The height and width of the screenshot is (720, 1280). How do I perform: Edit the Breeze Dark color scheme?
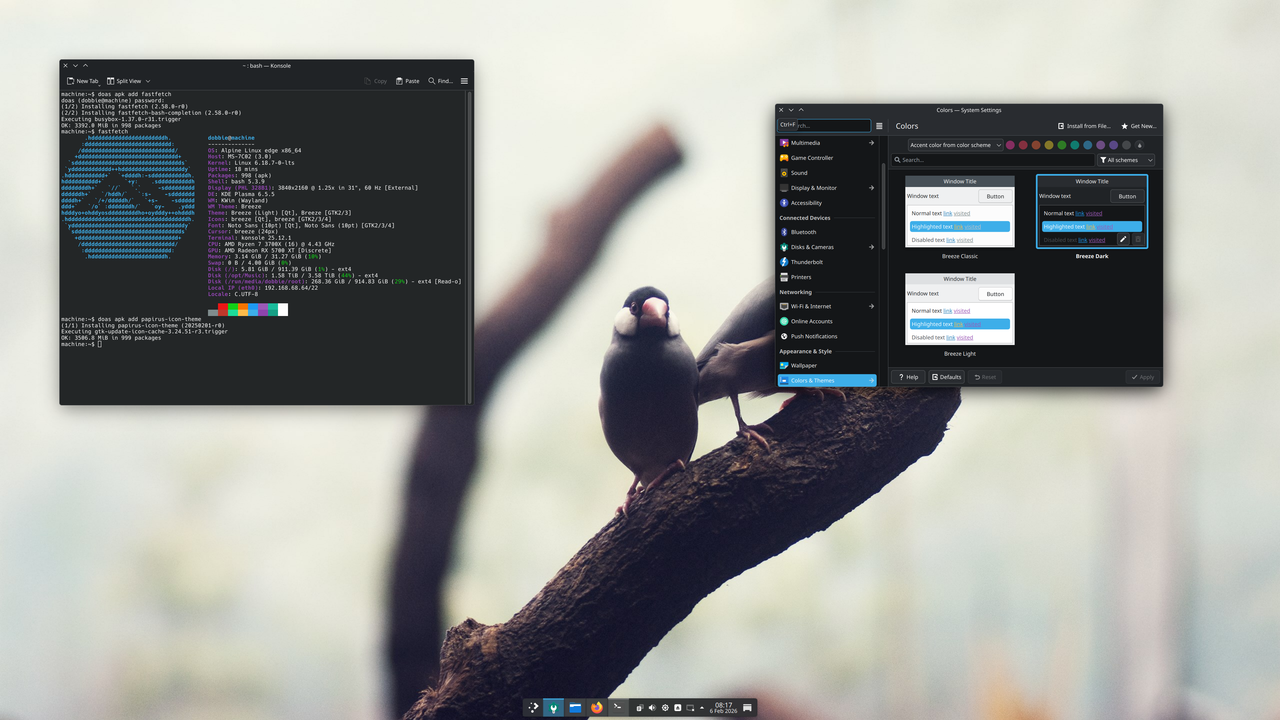point(1123,239)
